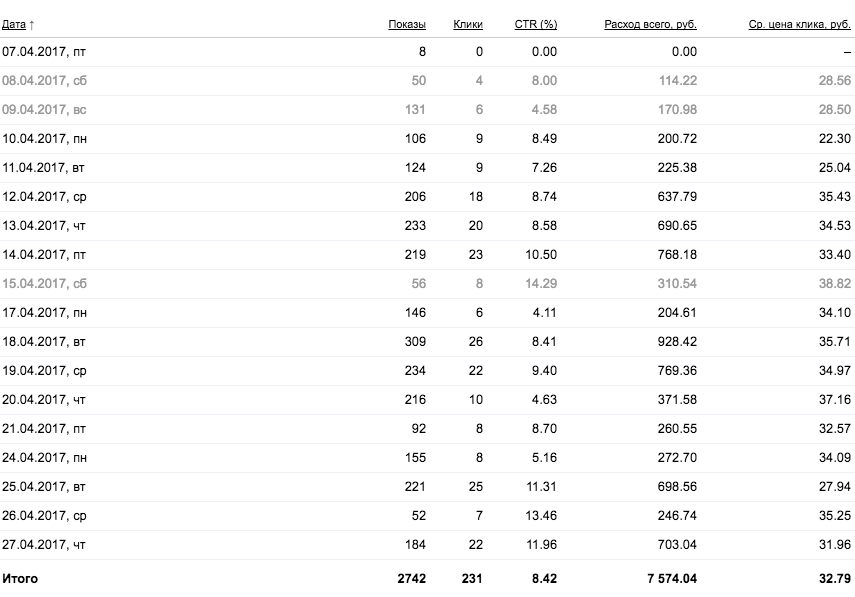Sort by Расход всего, руб. header
The image size is (855, 597).
pos(651,25)
